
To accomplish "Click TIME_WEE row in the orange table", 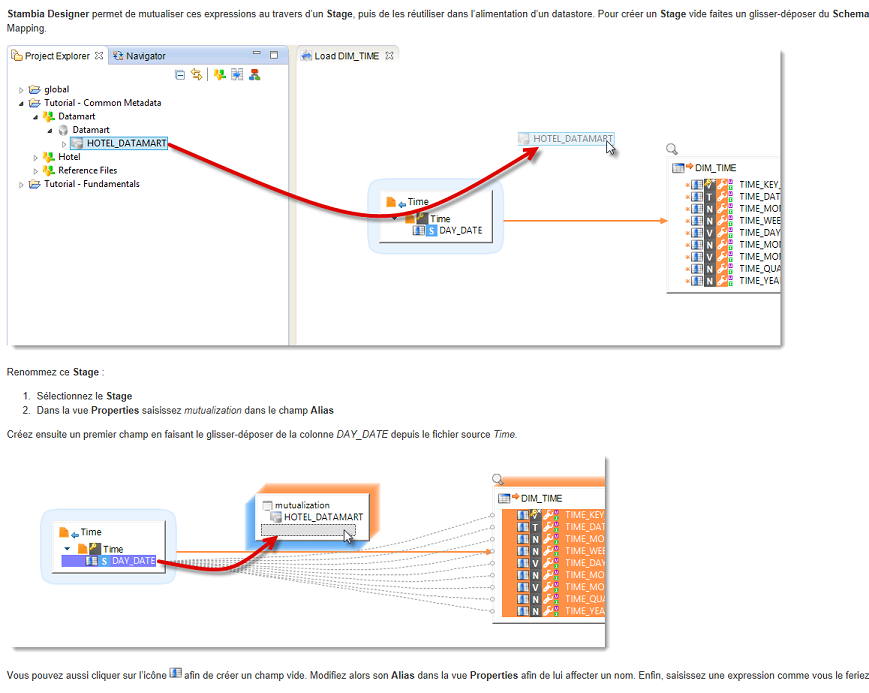I will pyautogui.click(x=553, y=551).
